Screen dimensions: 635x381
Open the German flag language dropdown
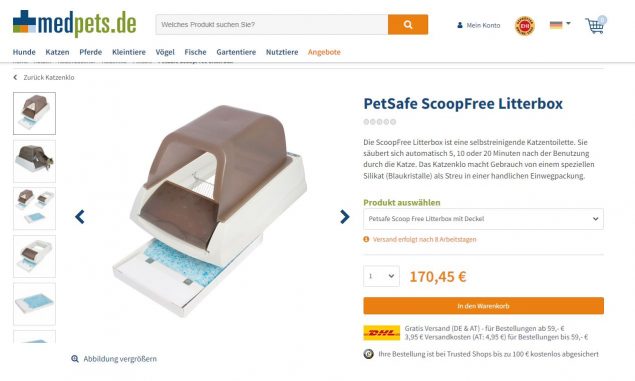[x=560, y=25]
